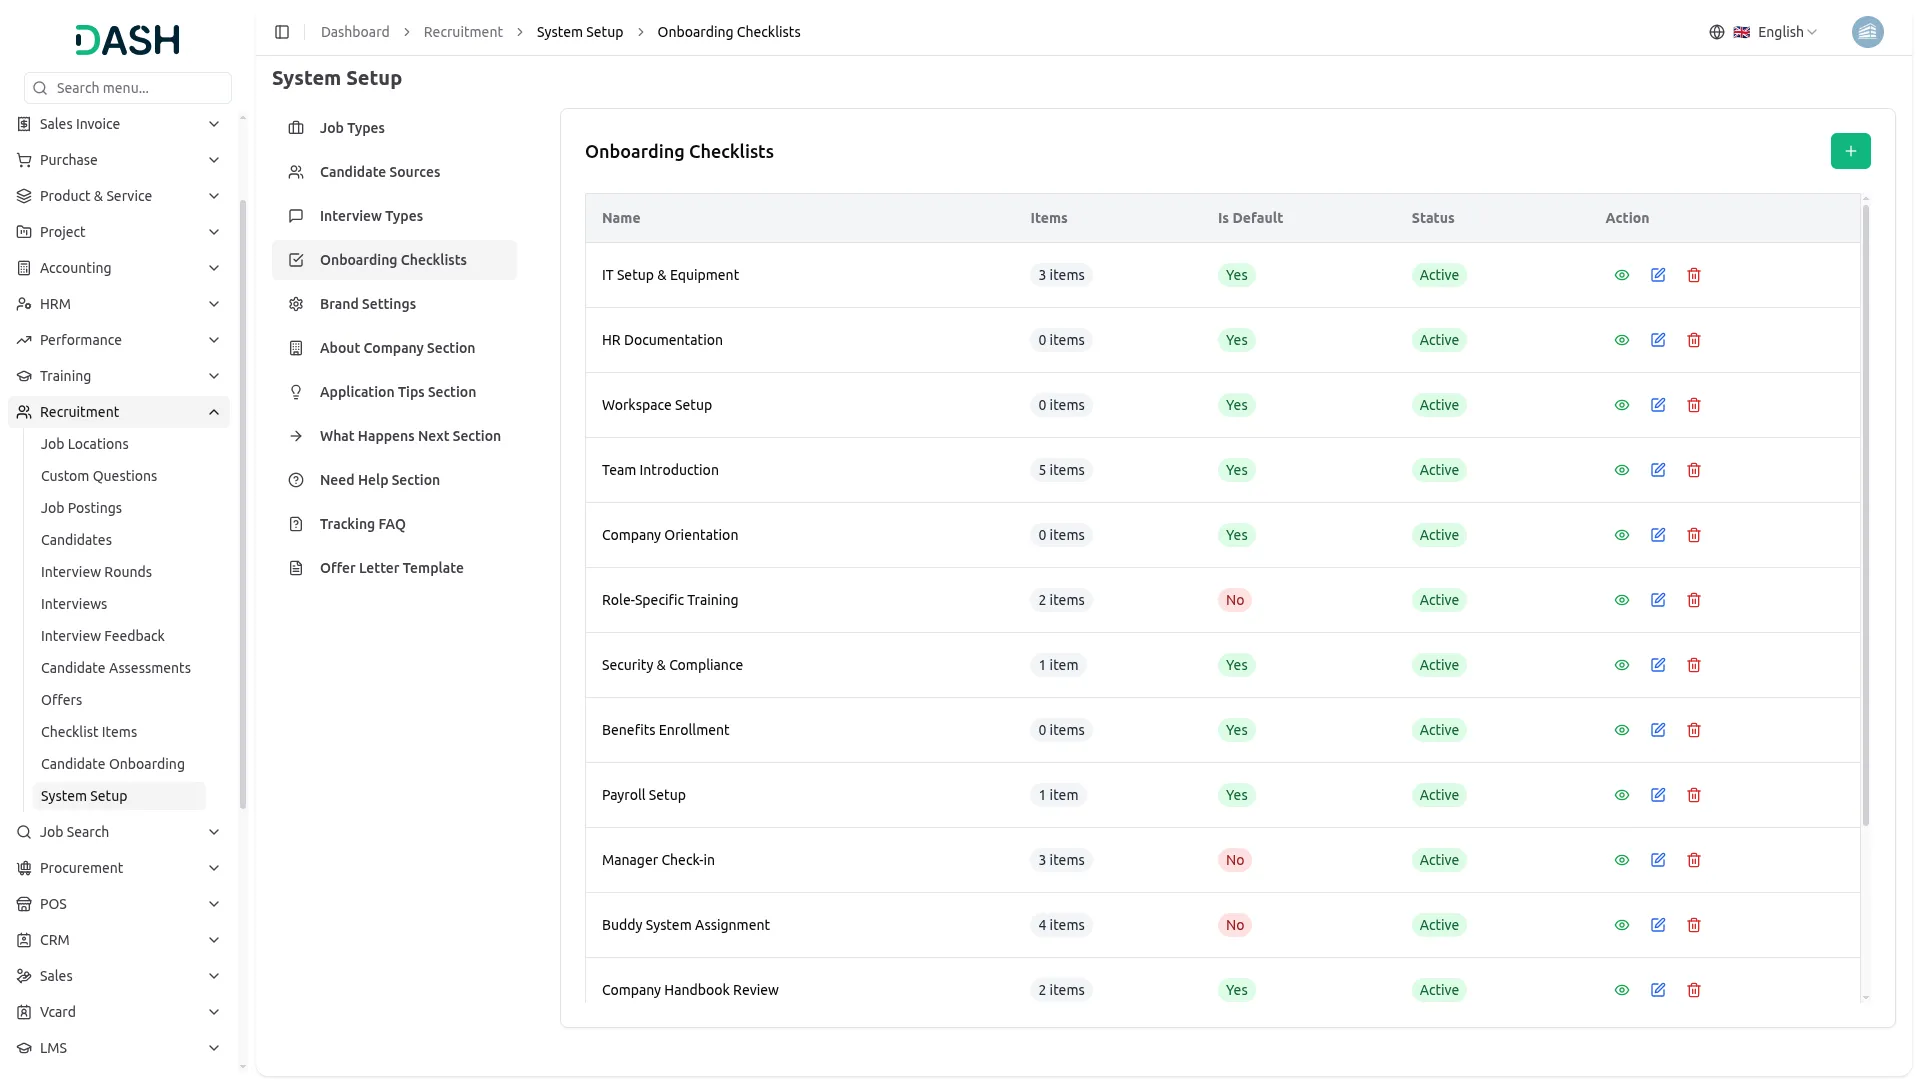This screenshot has height=1080, width=1920.
Task: Click the edit pencil for Security & Compliance
Action: [x=1658, y=665]
